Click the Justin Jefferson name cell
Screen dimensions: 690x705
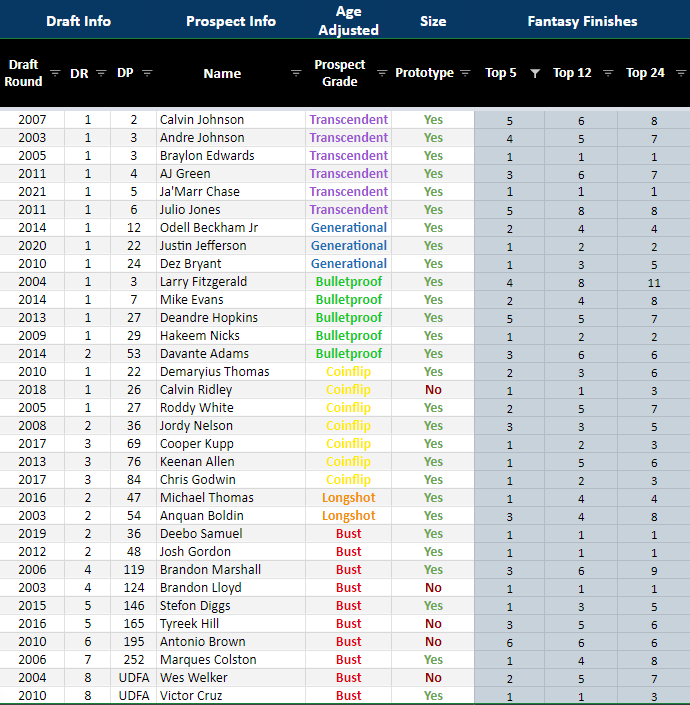coord(231,245)
